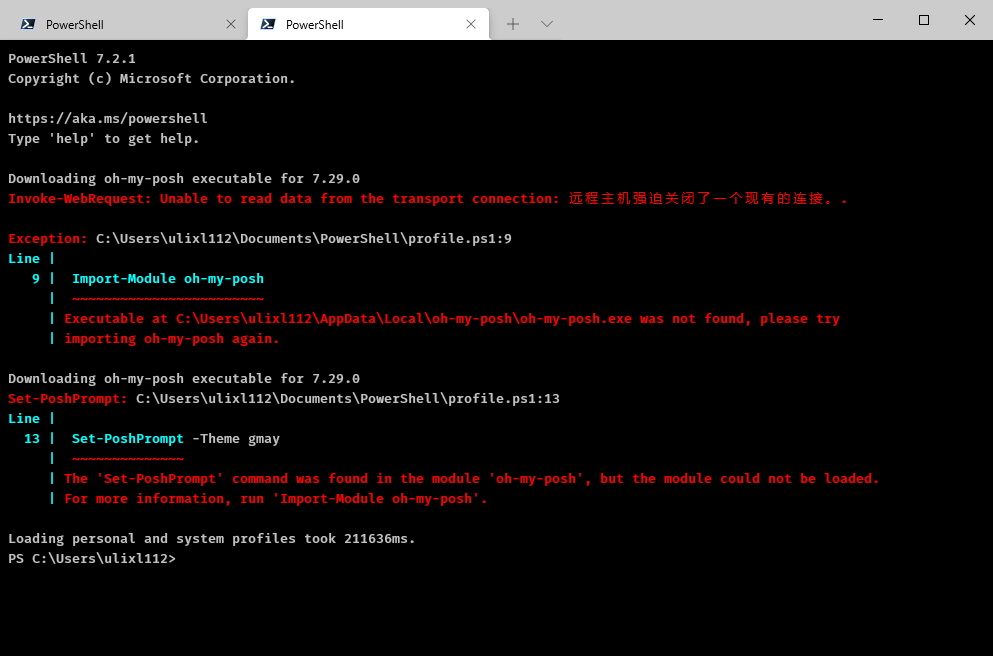Click the Loading personal profiles message
The height and width of the screenshot is (656, 993).
point(211,538)
